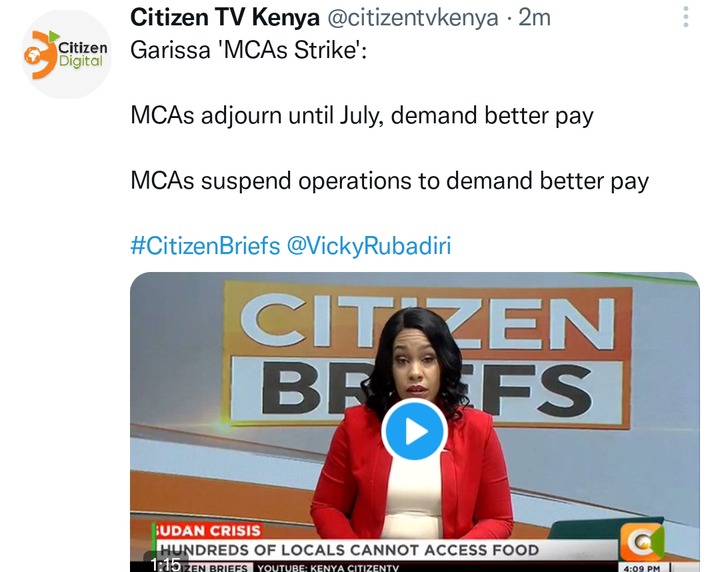
Task: Click the 'YOUTUBE: KENYA CITIZENTV' ticker text
Action: pyautogui.click(x=328, y=568)
